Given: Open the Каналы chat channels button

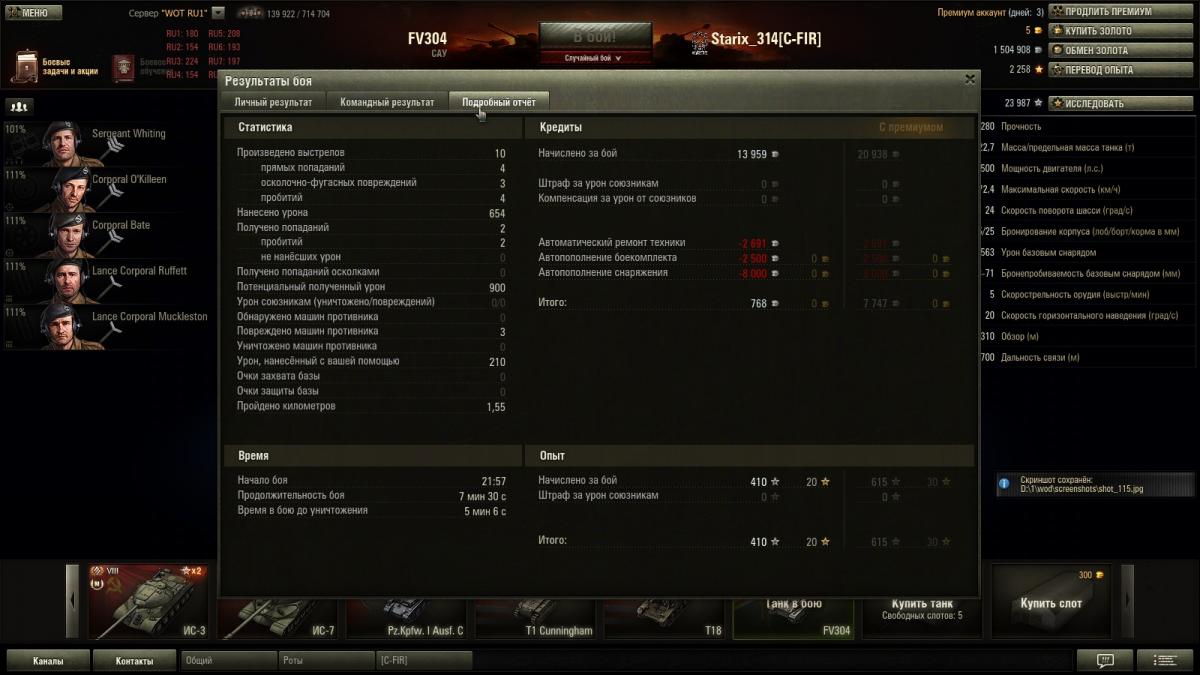Looking at the screenshot, I should (48, 661).
